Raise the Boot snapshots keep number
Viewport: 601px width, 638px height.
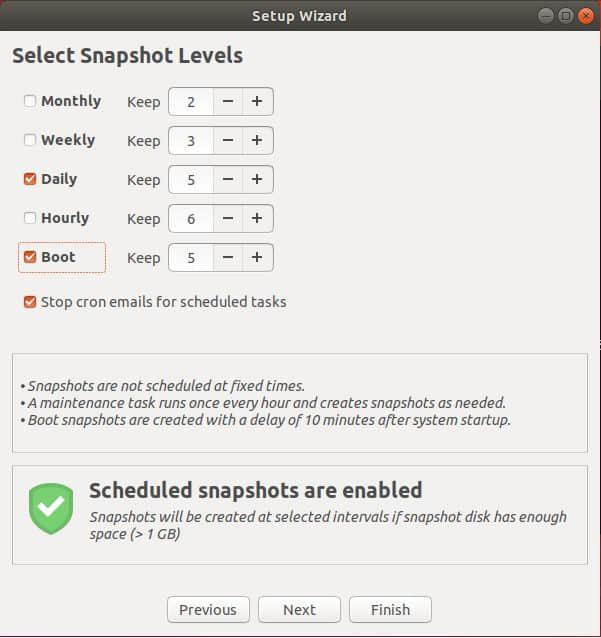pyautogui.click(x=257, y=257)
